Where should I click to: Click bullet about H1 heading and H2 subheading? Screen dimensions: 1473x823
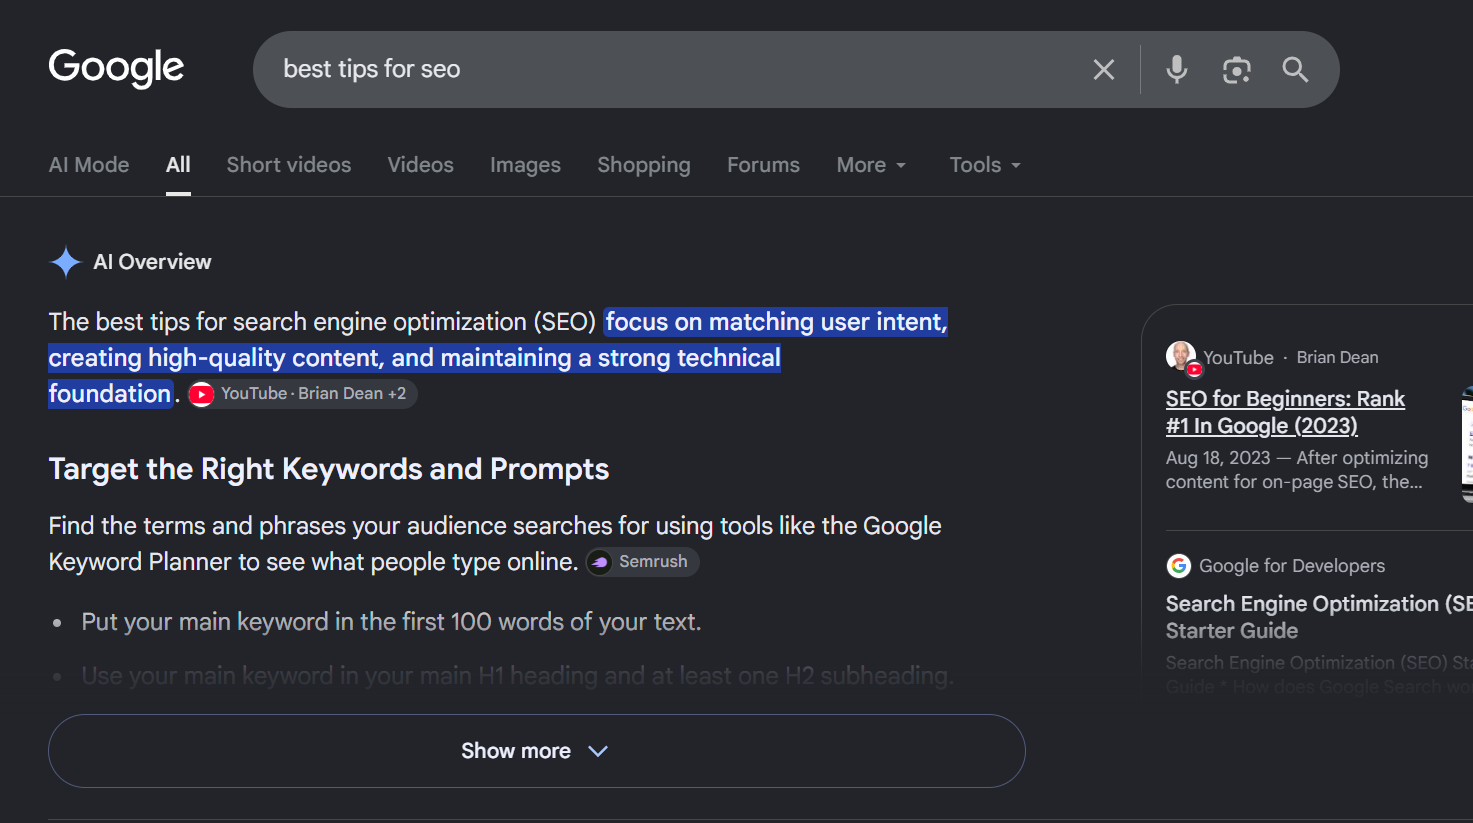518,676
